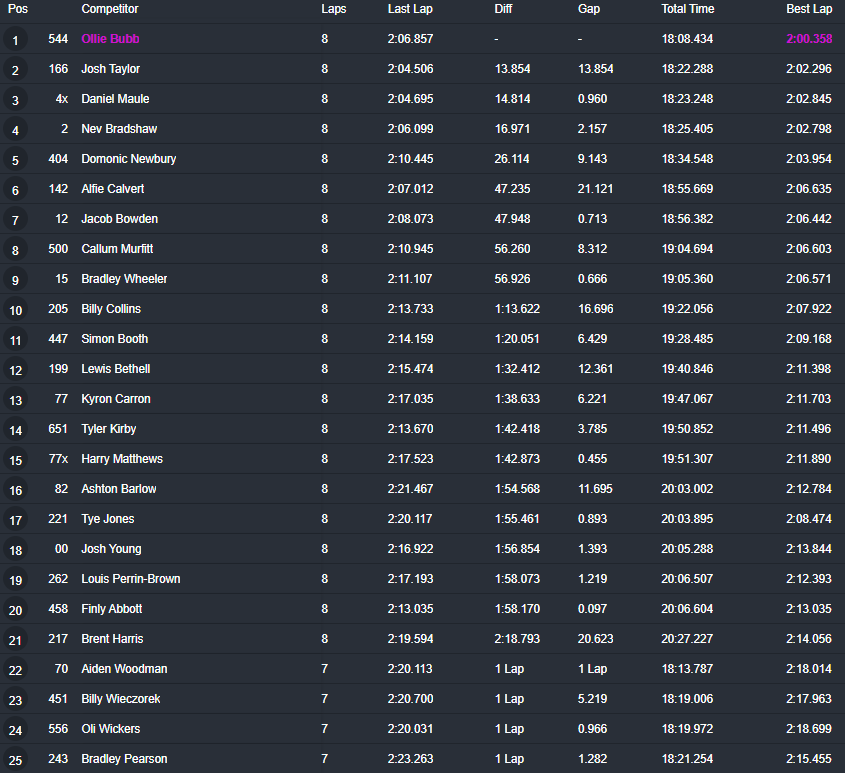The image size is (845, 773).
Task: Click Louis Perrin-Brown's name
Action: point(130,579)
